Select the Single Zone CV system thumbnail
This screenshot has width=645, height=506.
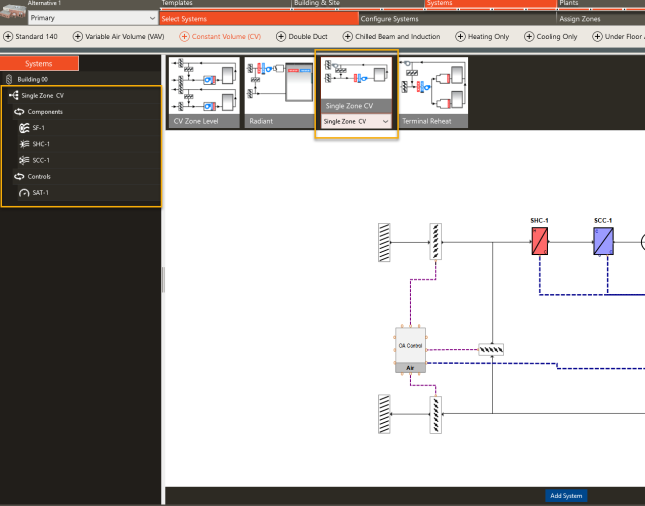356,85
